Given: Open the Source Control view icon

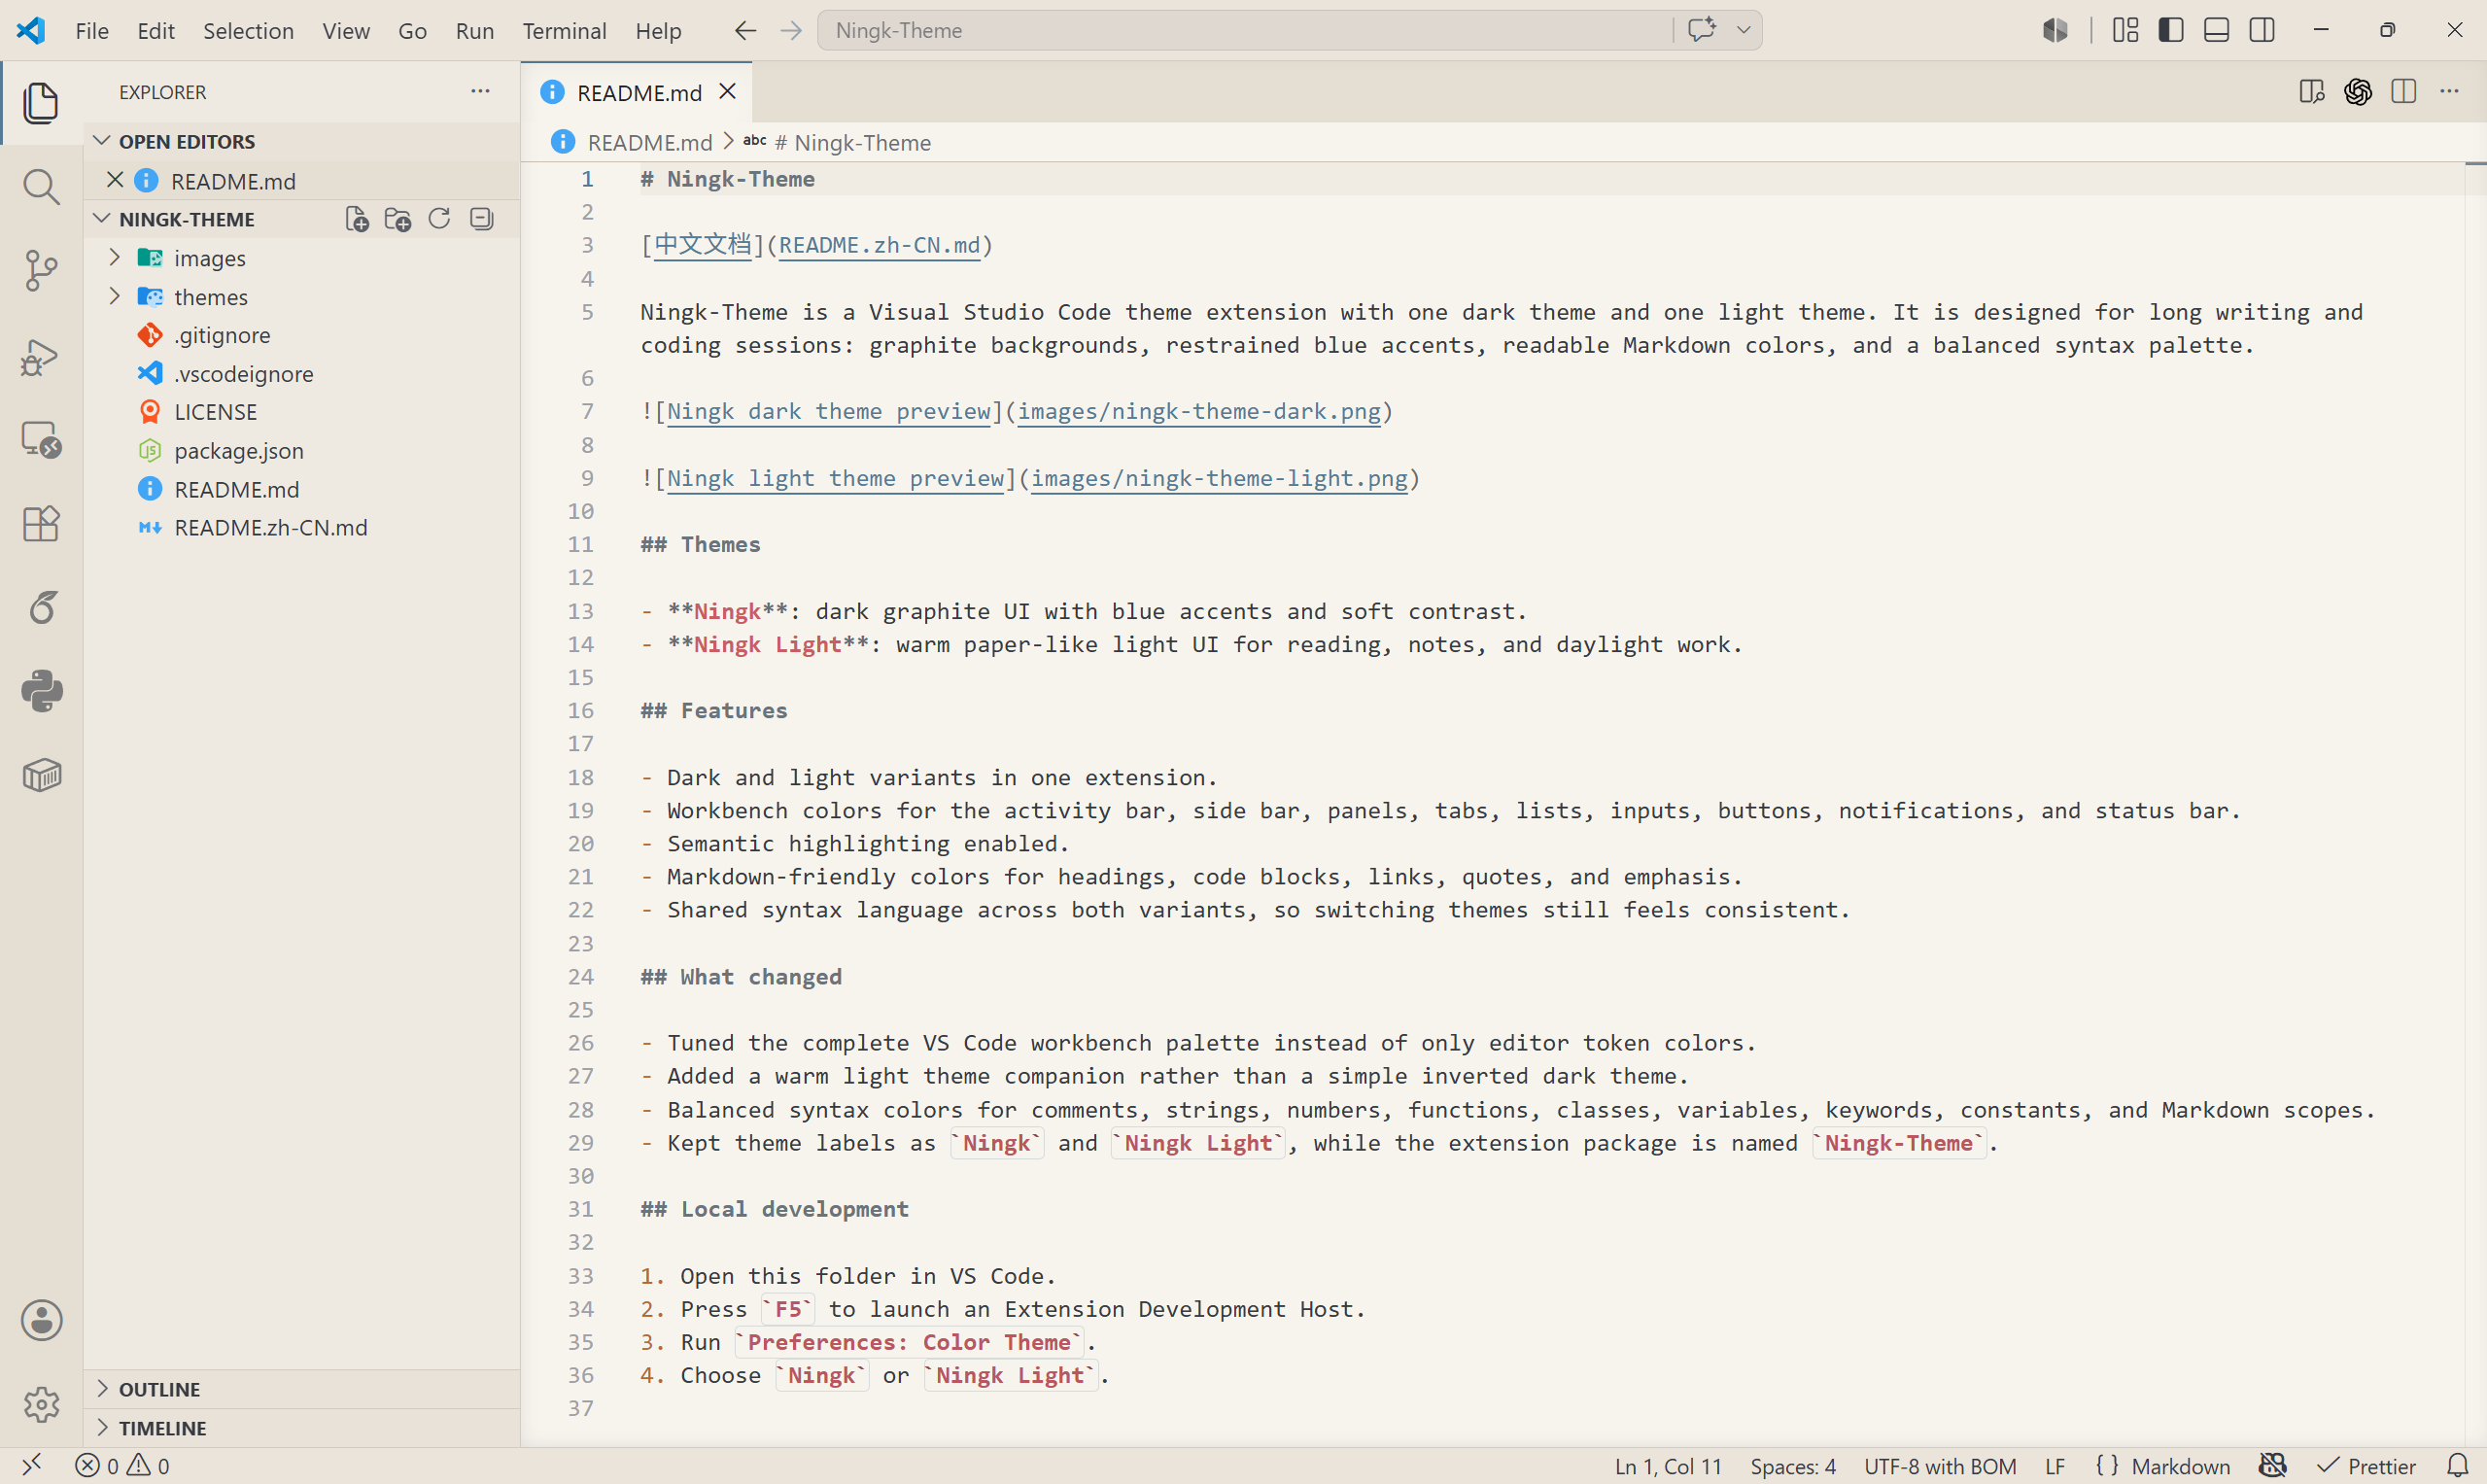Looking at the screenshot, I should pyautogui.click(x=41, y=271).
